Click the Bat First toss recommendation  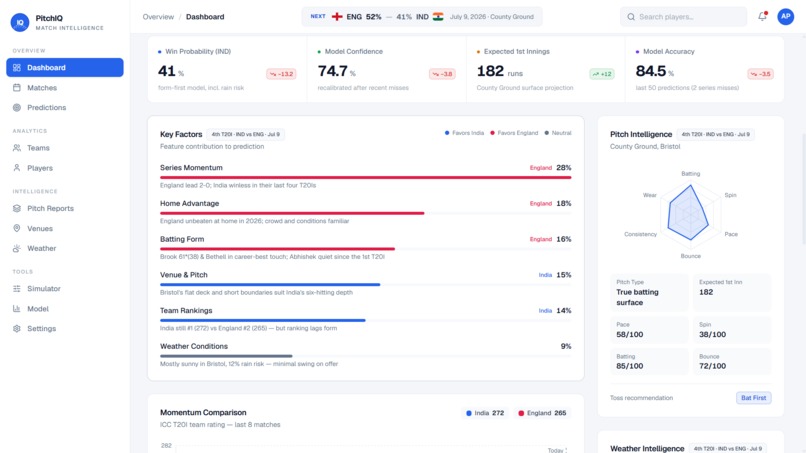[x=754, y=397]
